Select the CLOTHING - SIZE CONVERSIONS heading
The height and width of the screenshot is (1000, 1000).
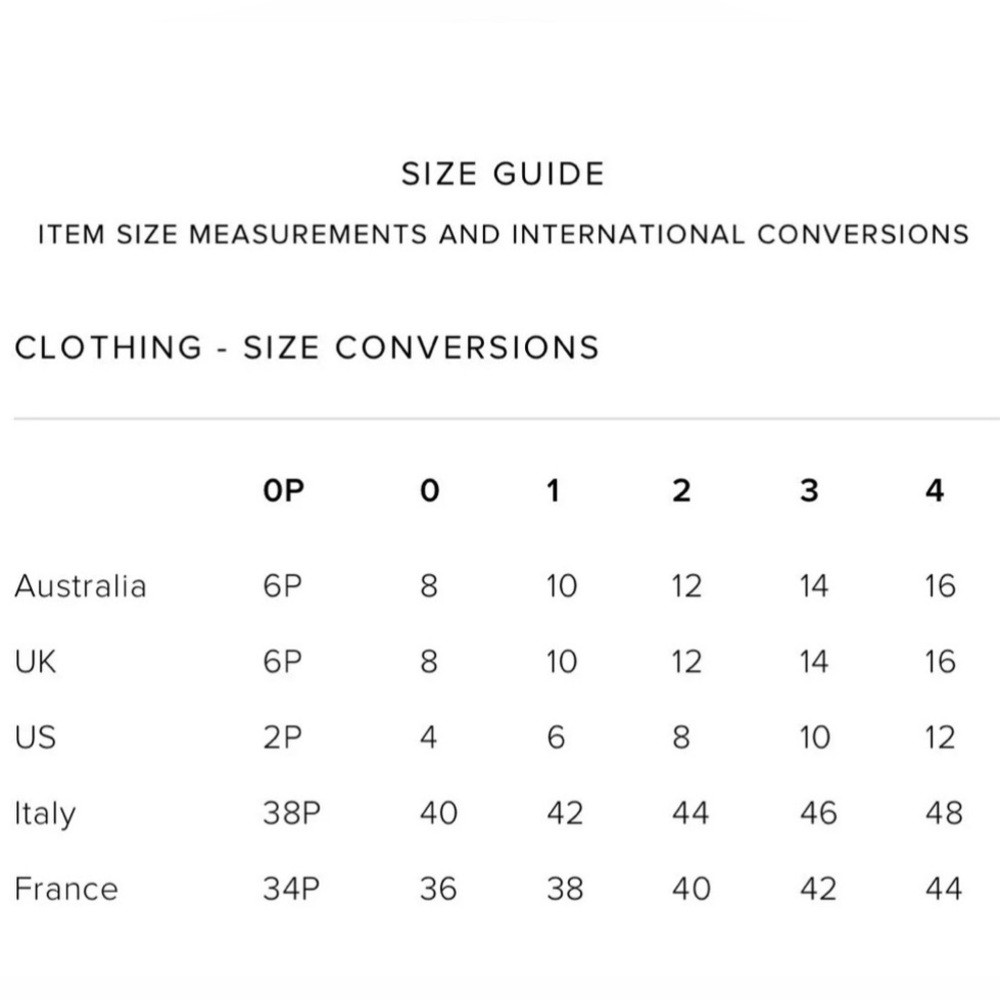(x=307, y=348)
